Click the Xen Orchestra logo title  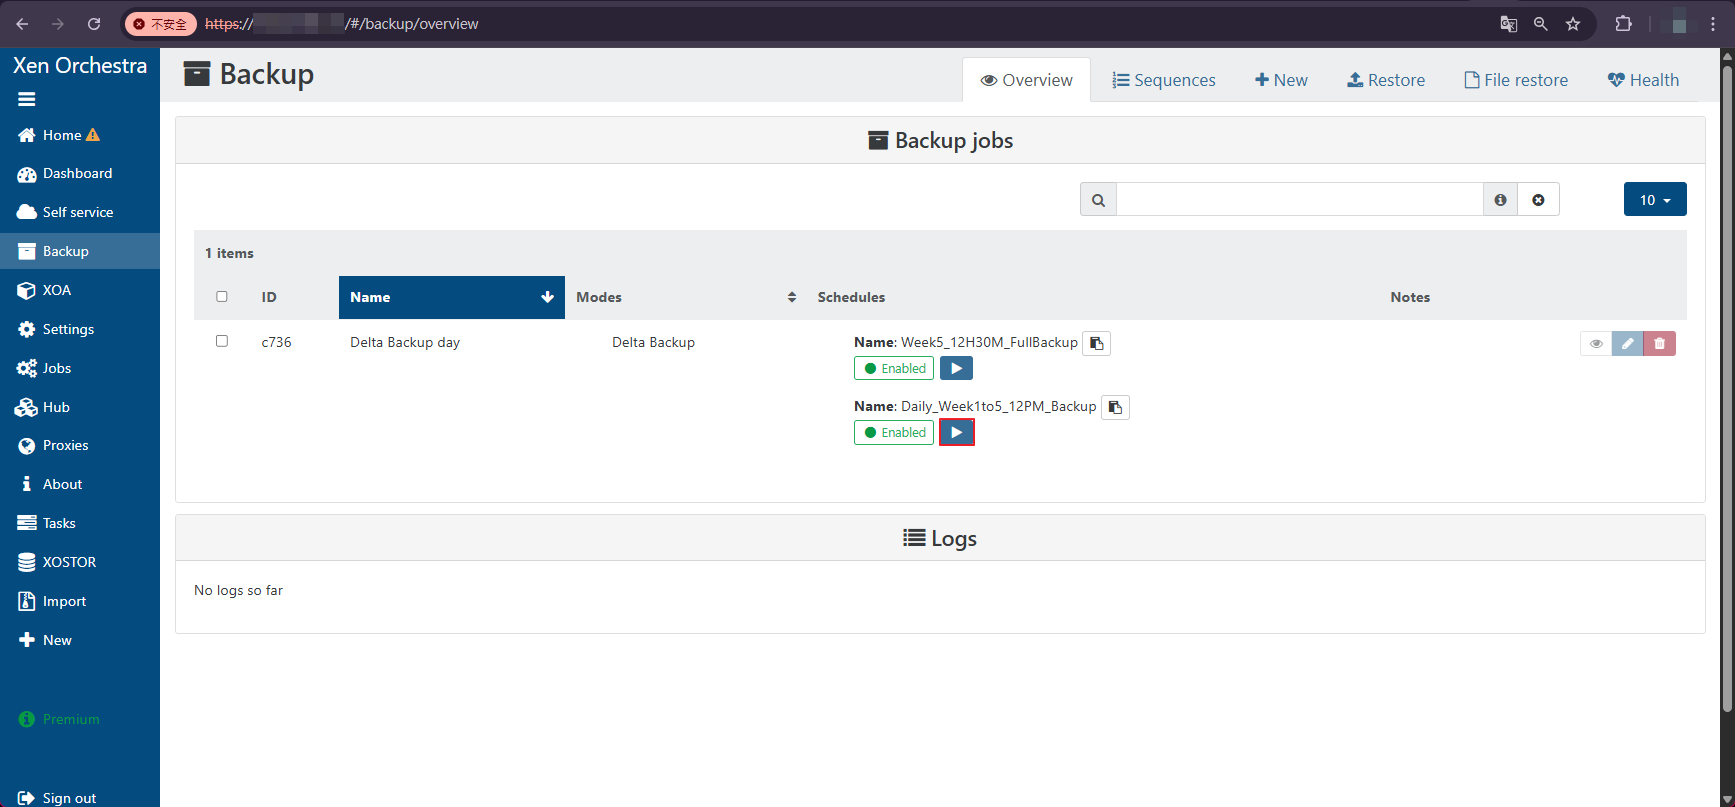point(80,65)
